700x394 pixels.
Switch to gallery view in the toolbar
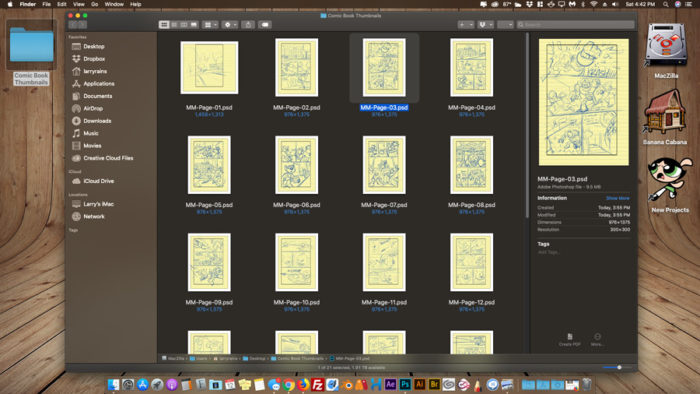click(x=194, y=25)
